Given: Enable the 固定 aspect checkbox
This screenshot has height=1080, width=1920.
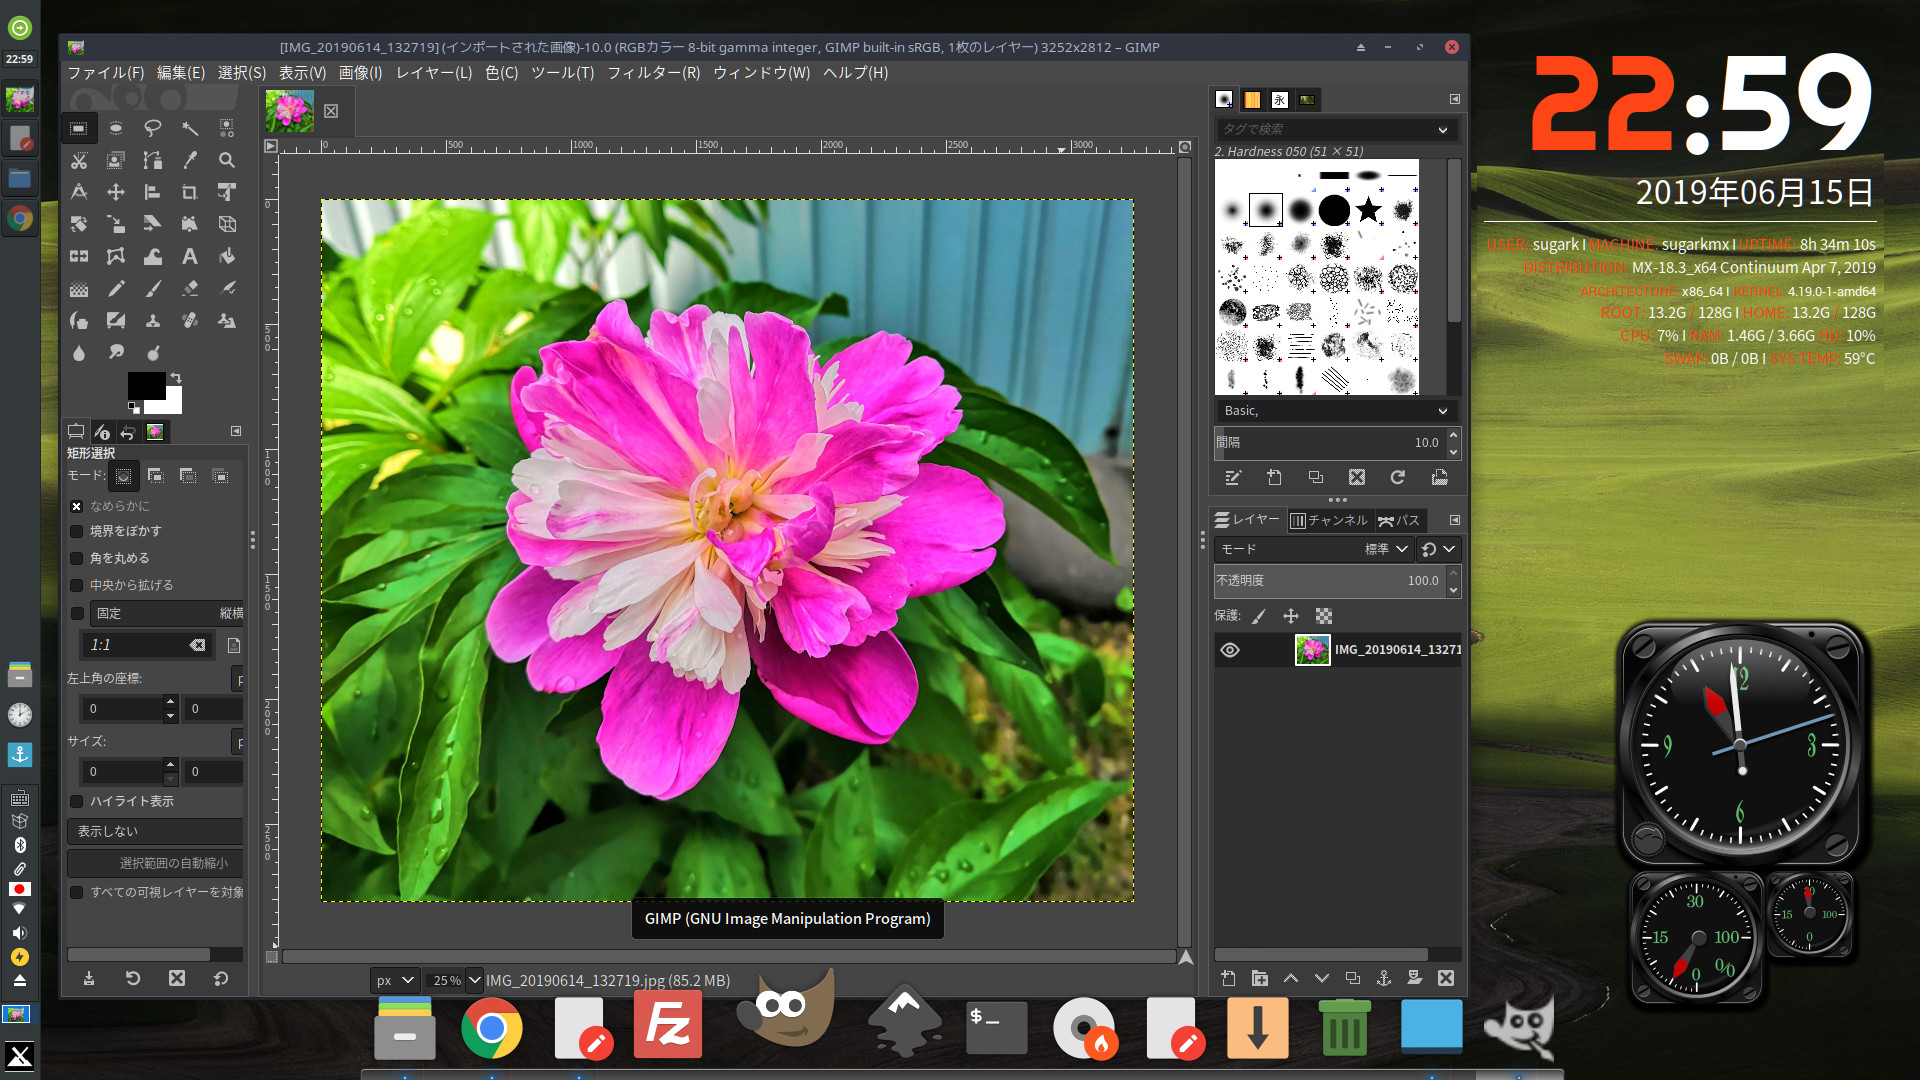Looking at the screenshot, I should click(77, 613).
